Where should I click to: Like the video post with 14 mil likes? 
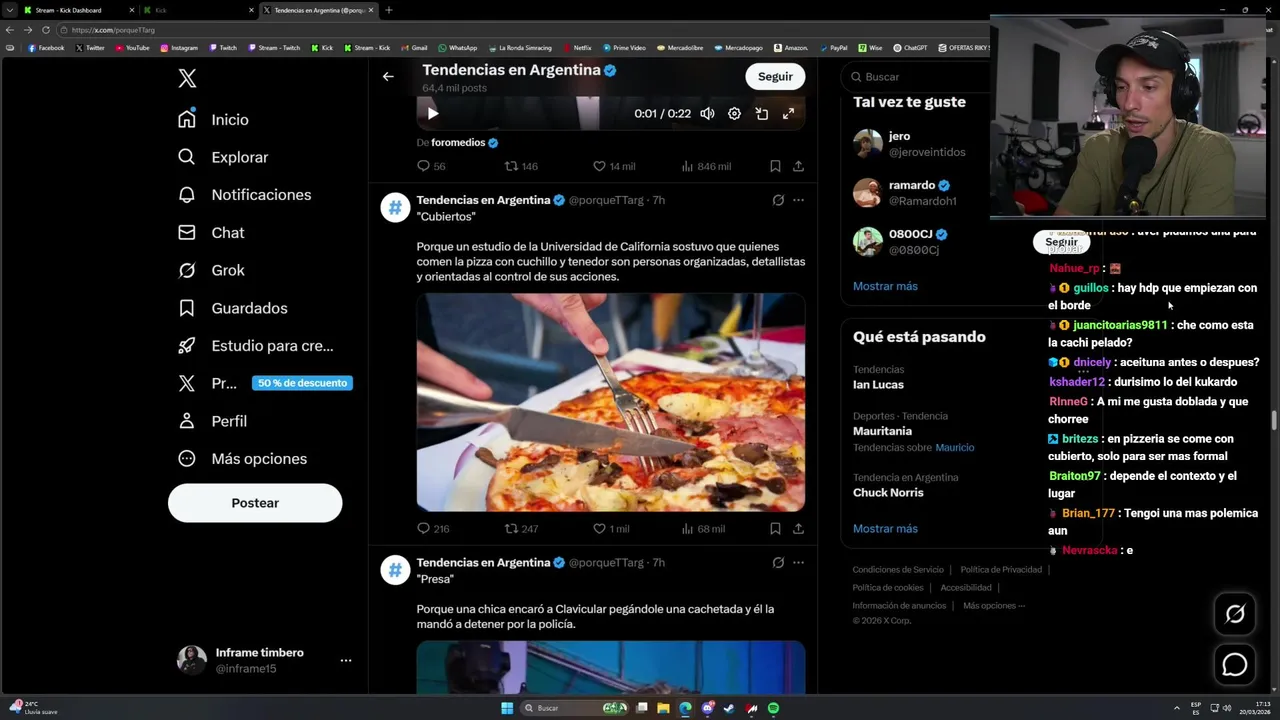[x=614, y=166]
